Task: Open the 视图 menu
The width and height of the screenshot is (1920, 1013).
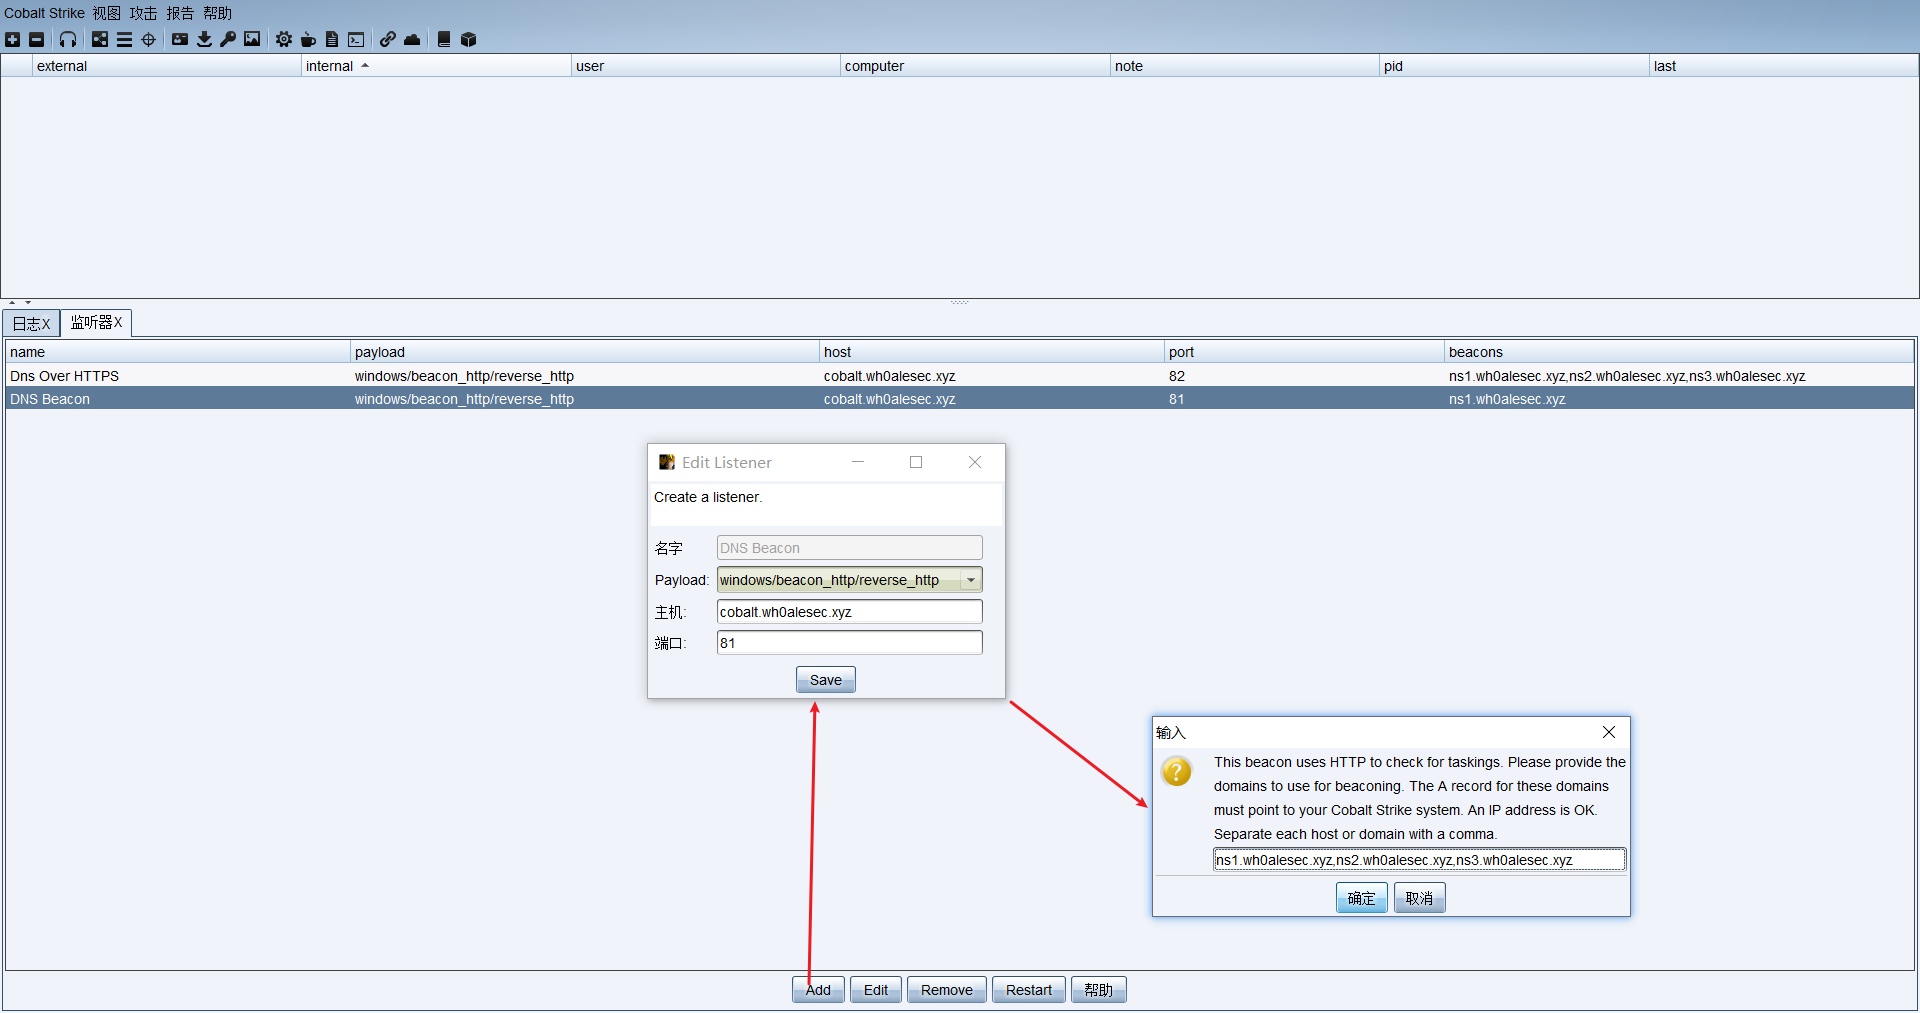Action: 107,13
